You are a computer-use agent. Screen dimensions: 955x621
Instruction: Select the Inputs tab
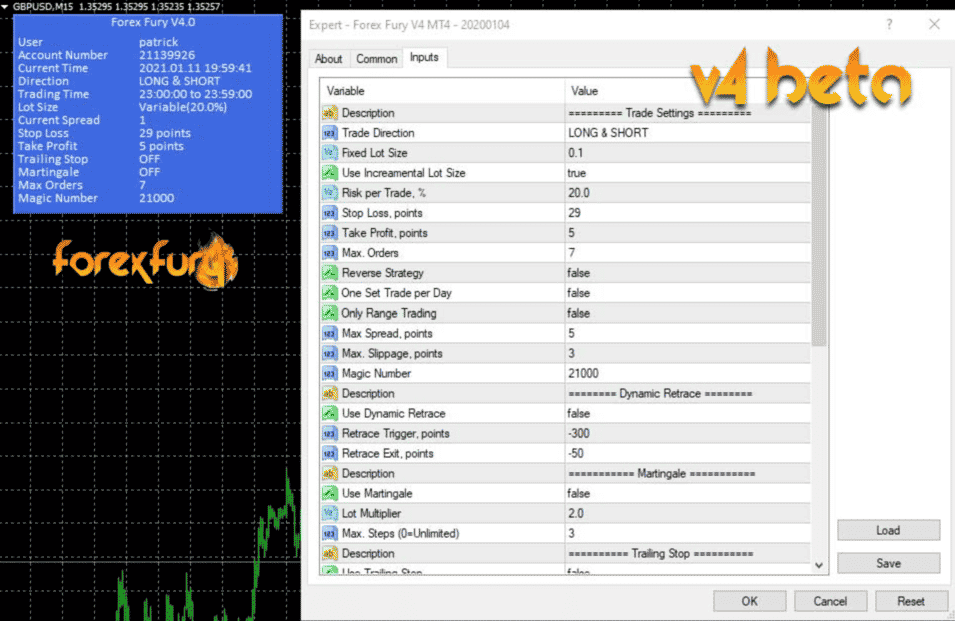[x=424, y=57]
